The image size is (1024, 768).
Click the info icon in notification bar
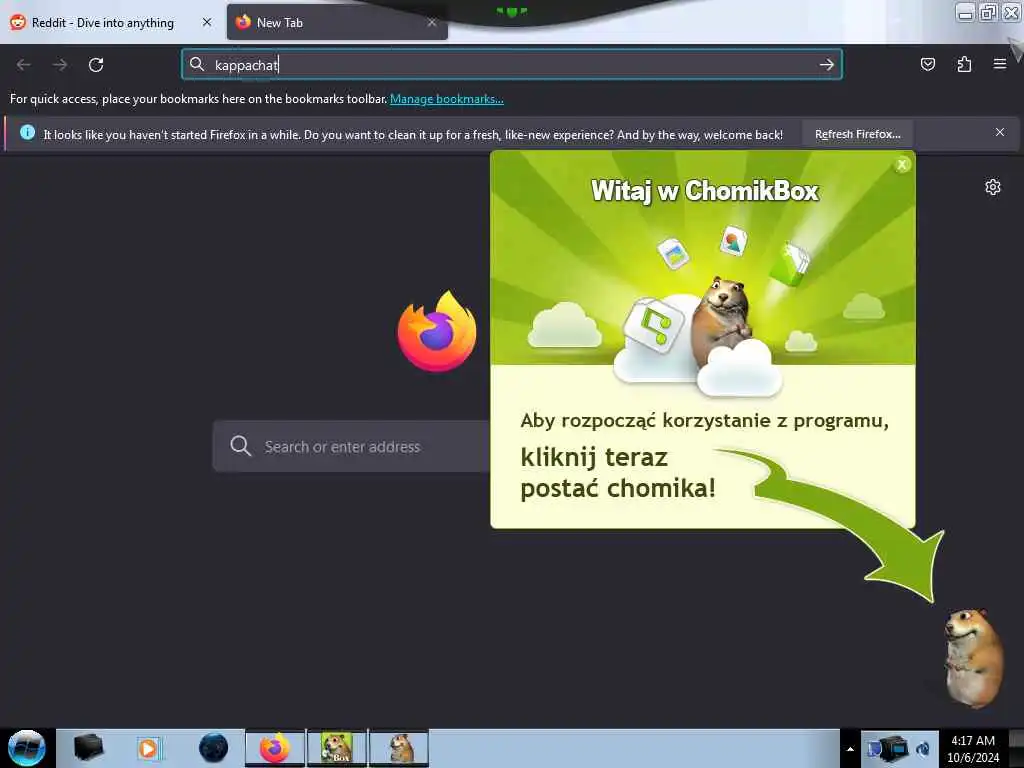(27, 133)
